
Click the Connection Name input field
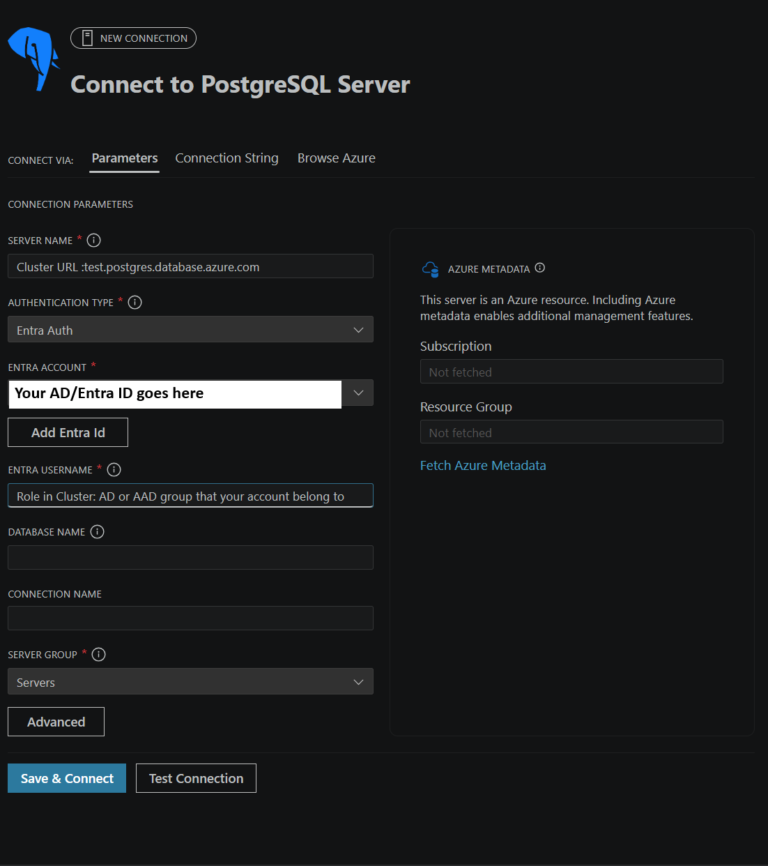(x=190, y=618)
